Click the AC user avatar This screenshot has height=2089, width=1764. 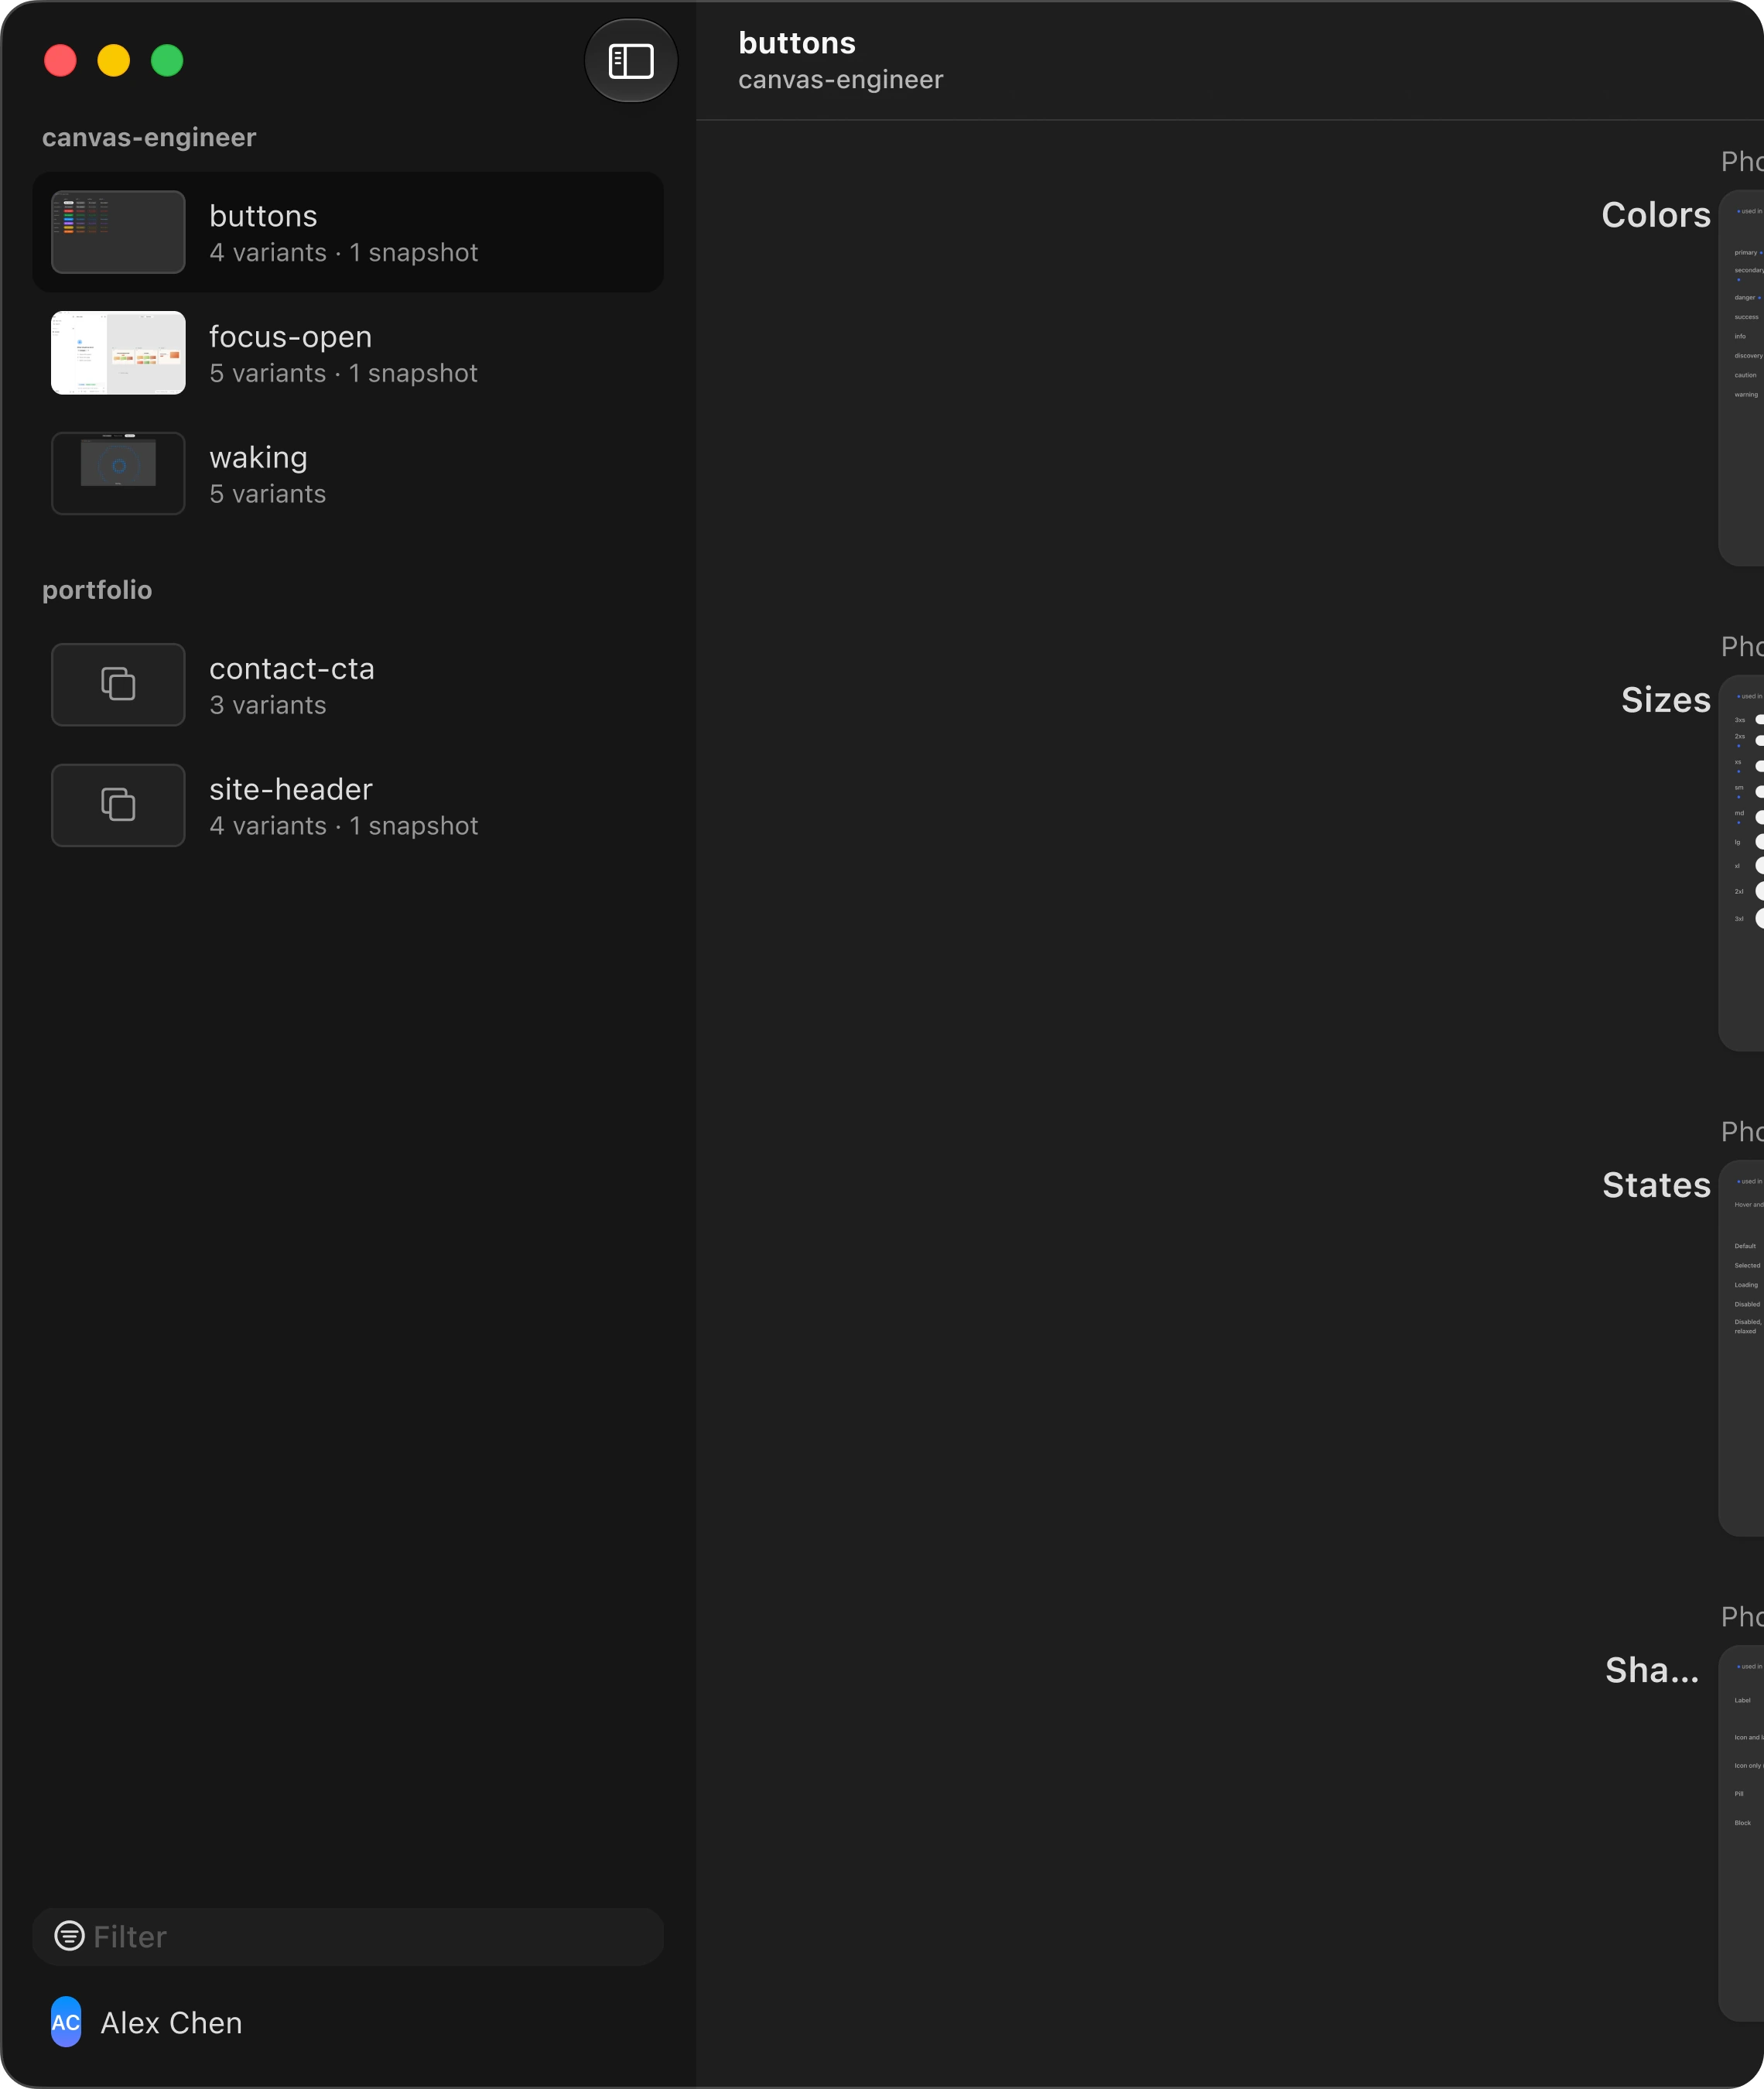coord(66,2023)
